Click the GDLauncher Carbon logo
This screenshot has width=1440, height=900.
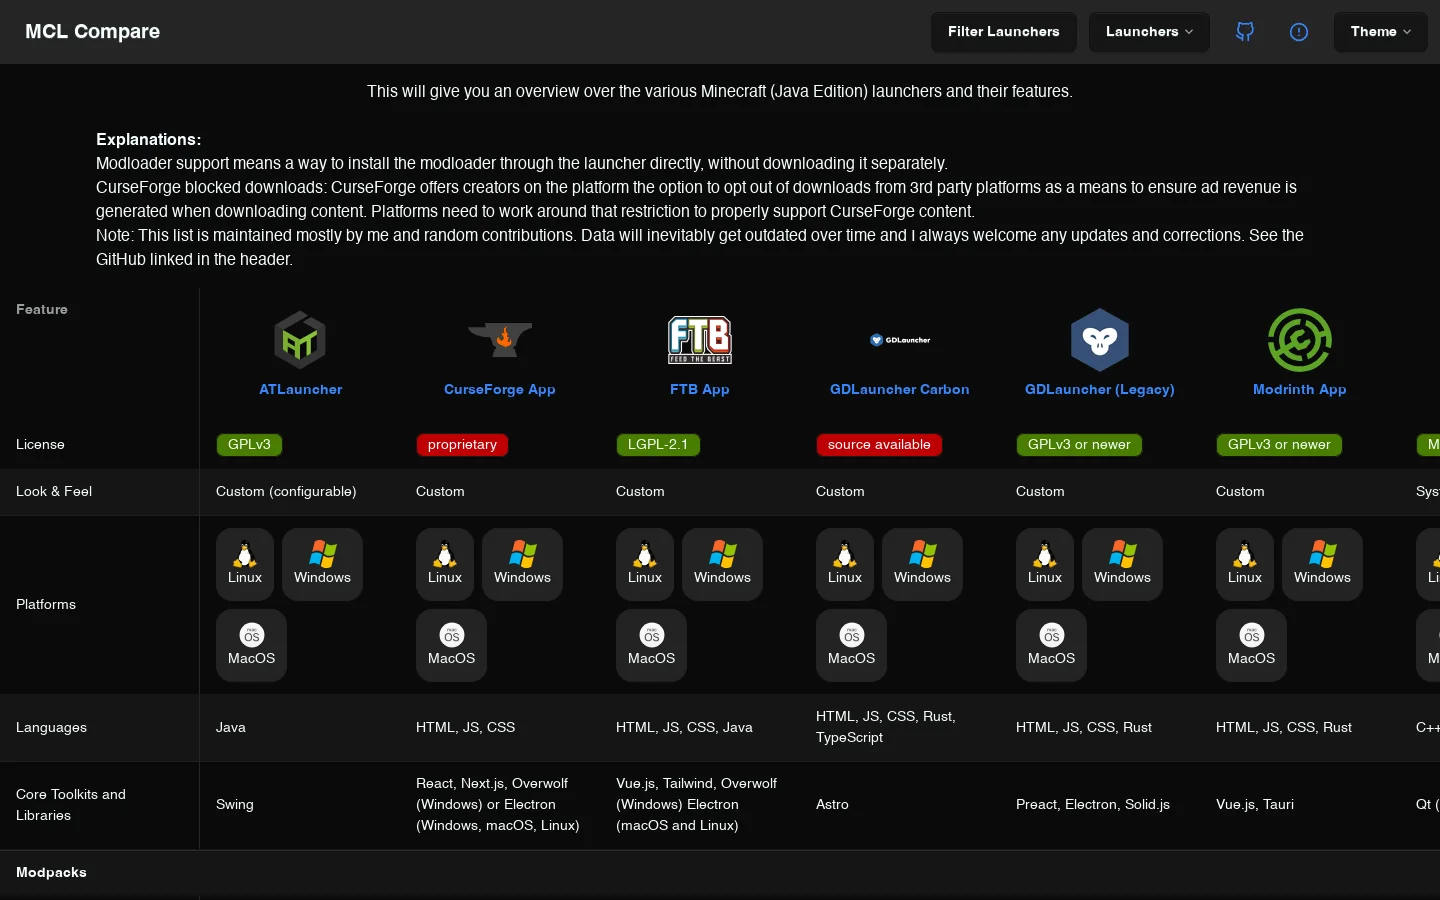tap(900, 340)
